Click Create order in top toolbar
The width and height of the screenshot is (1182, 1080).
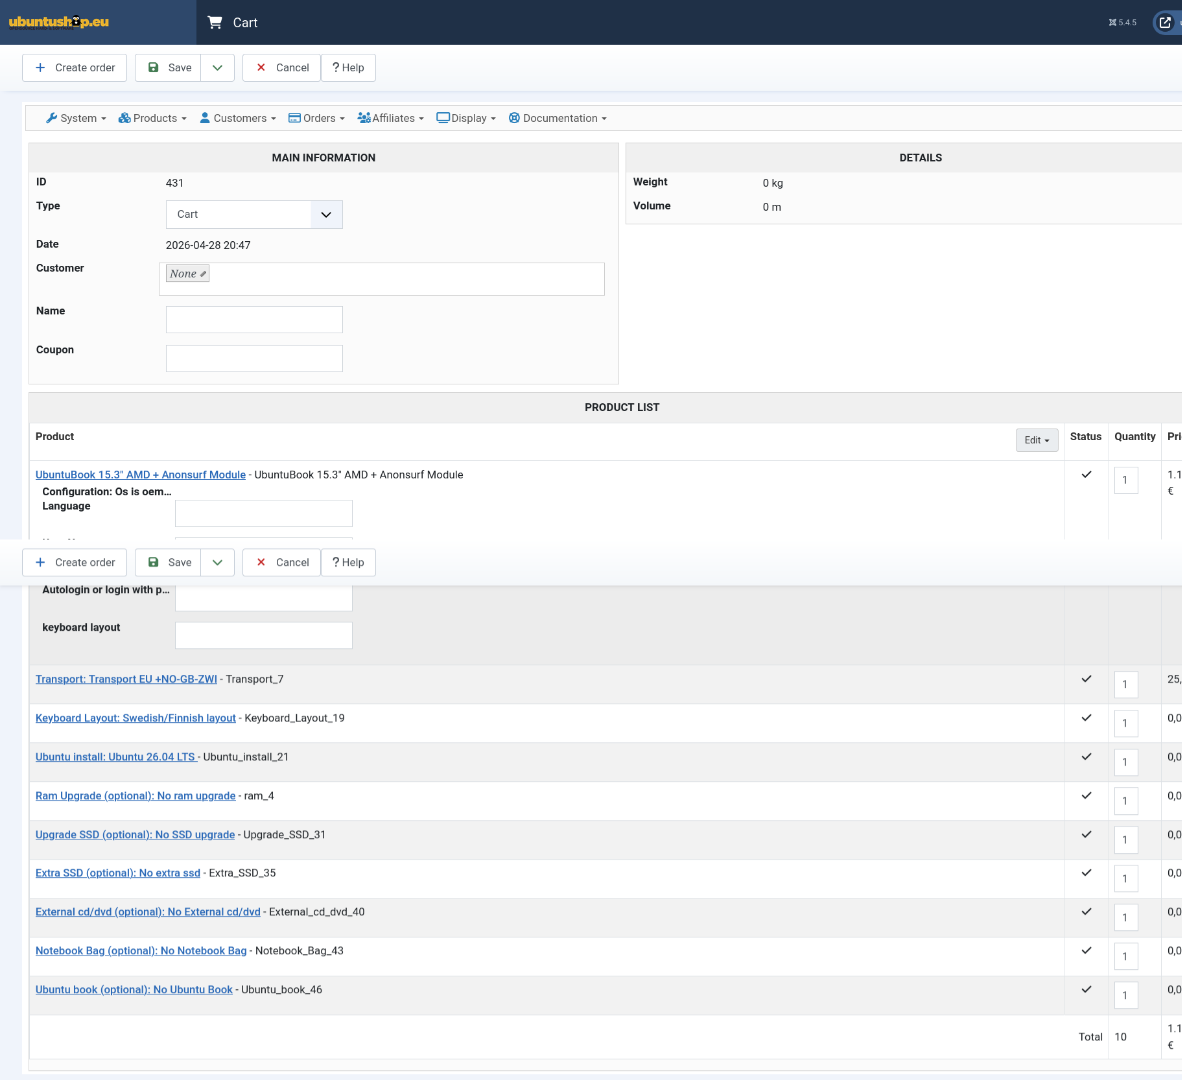pos(75,68)
